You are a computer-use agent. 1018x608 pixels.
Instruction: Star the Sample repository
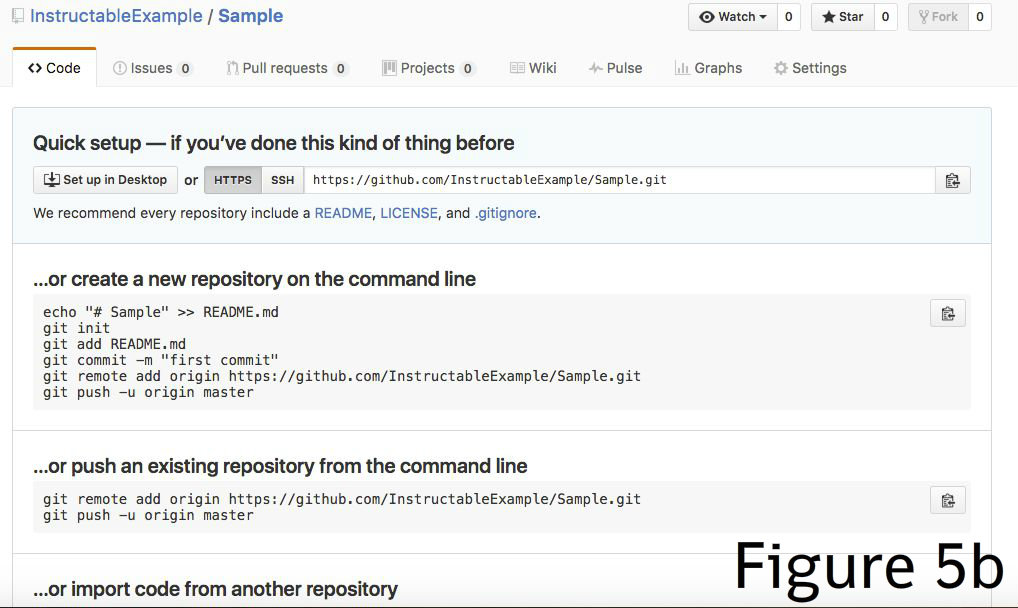click(x=843, y=17)
